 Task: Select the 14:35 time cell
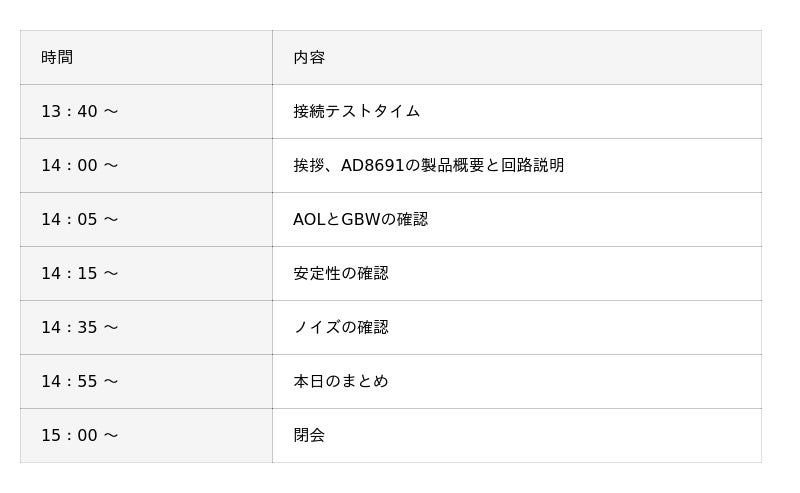pyautogui.click(x=80, y=327)
